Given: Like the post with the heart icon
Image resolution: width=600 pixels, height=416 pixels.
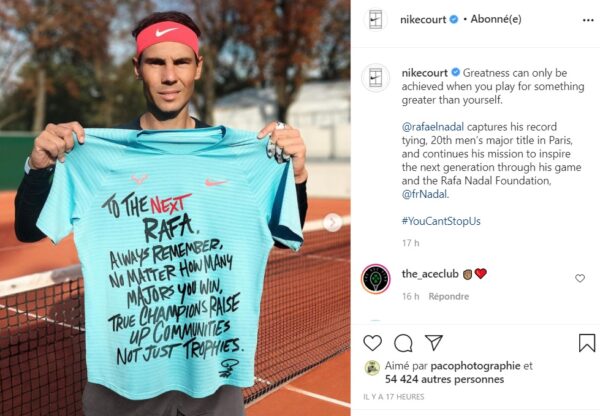Looking at the screenshot, I should 372,343.
